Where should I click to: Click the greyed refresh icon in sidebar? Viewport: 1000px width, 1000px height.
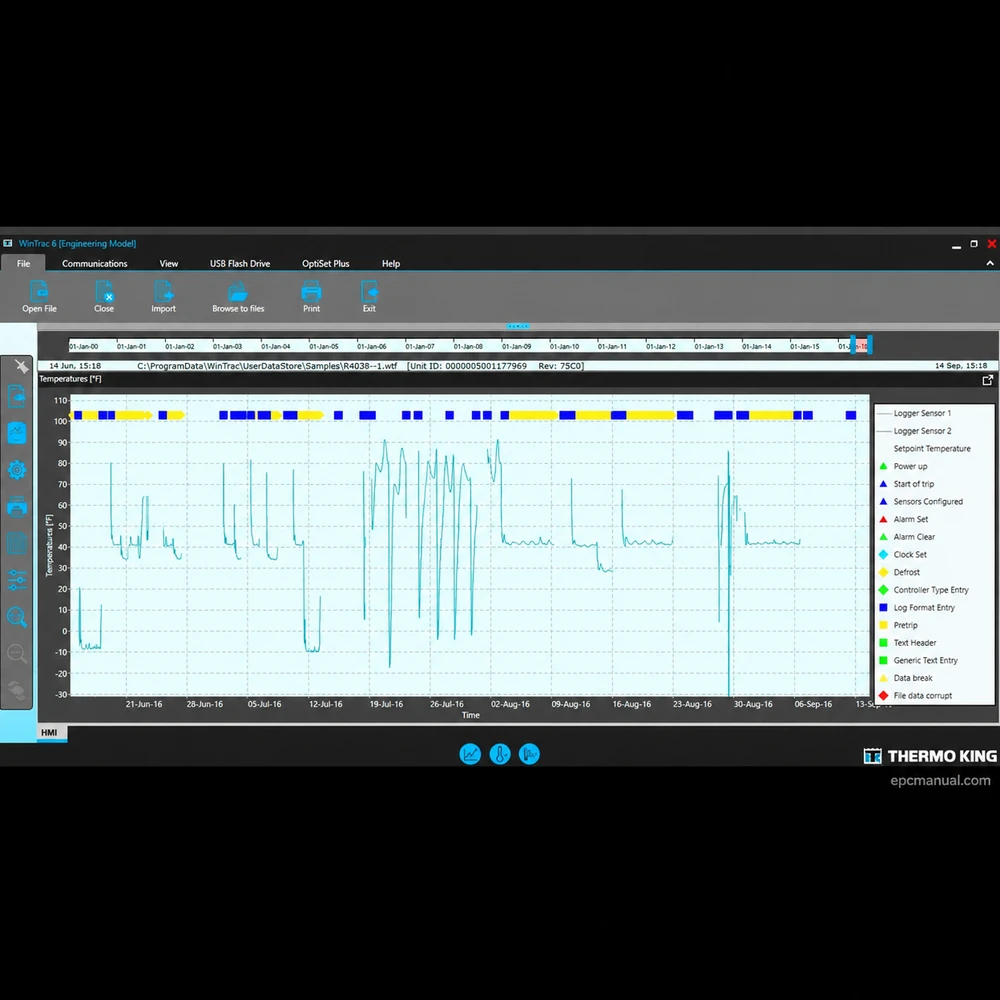[x=17, y=691]
